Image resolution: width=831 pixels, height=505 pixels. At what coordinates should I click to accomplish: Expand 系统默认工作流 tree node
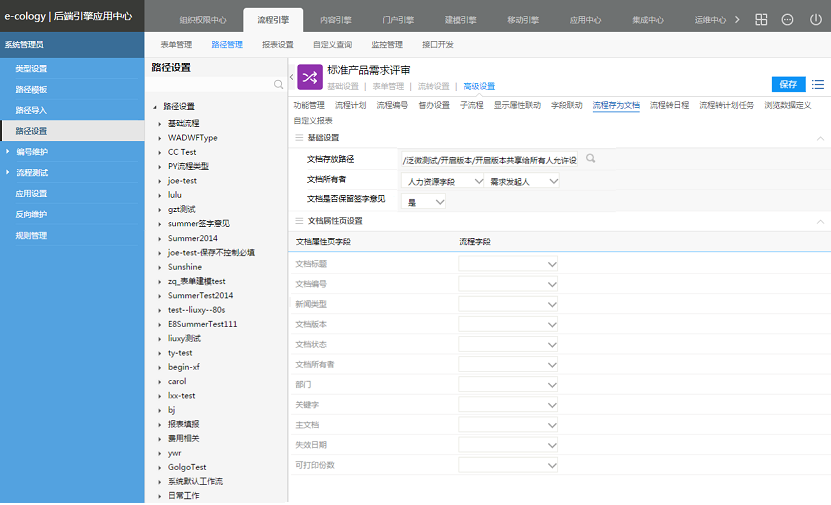click(160, 482)
